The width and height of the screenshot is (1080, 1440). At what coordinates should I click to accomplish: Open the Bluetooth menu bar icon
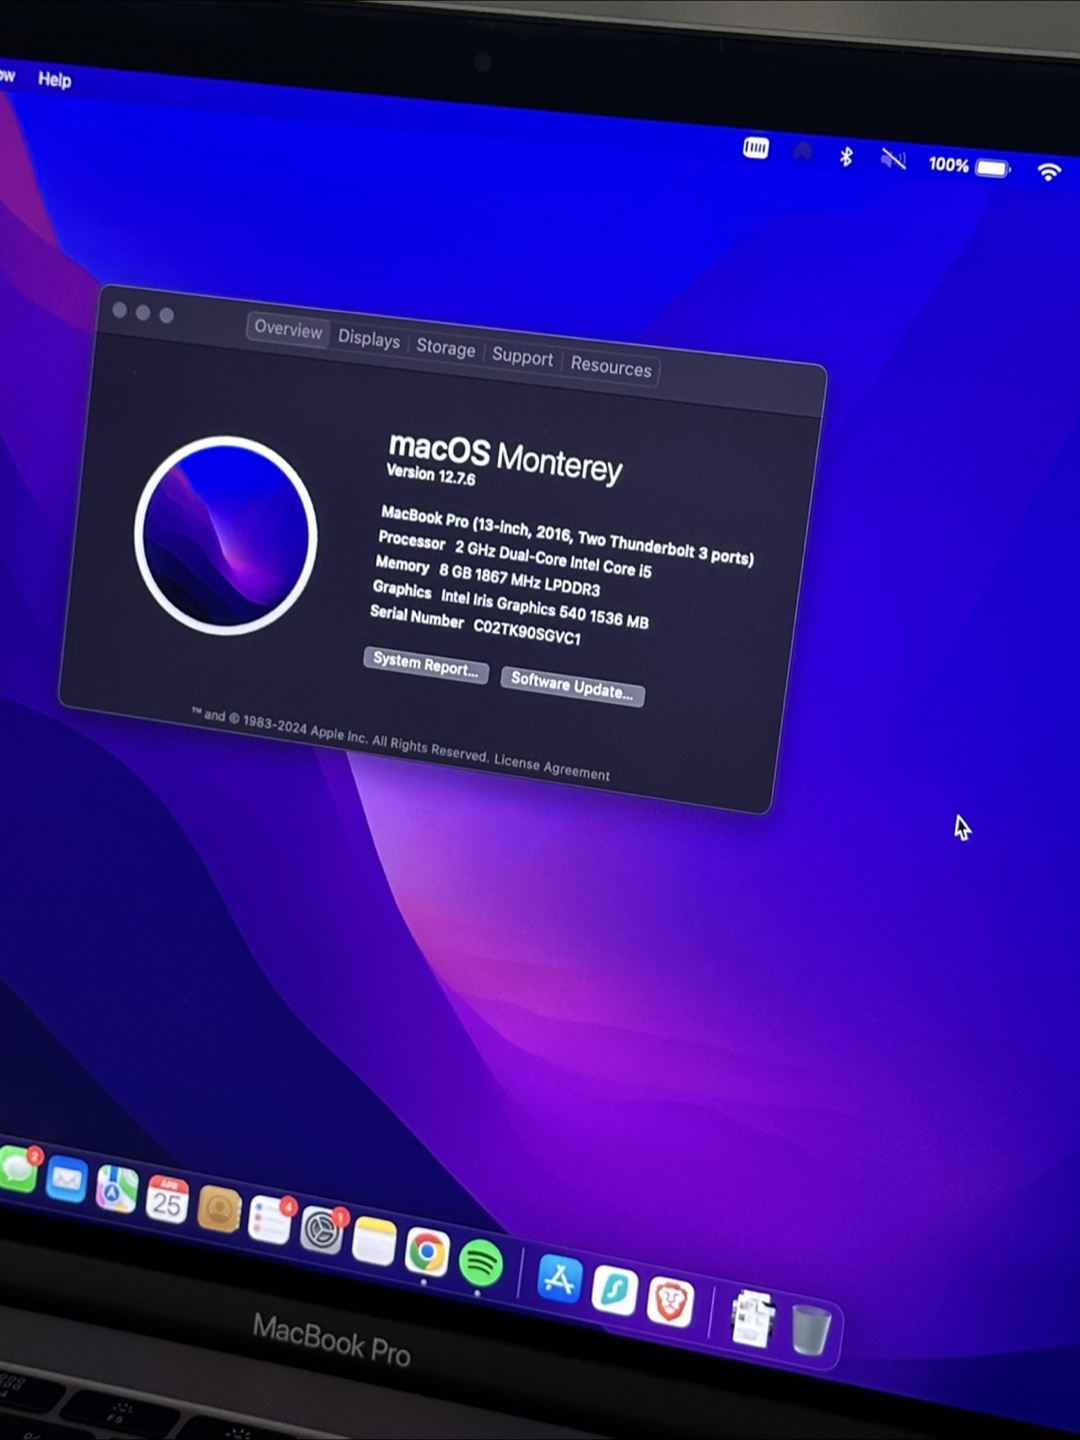pyautogui.click(x=846, y=156)
